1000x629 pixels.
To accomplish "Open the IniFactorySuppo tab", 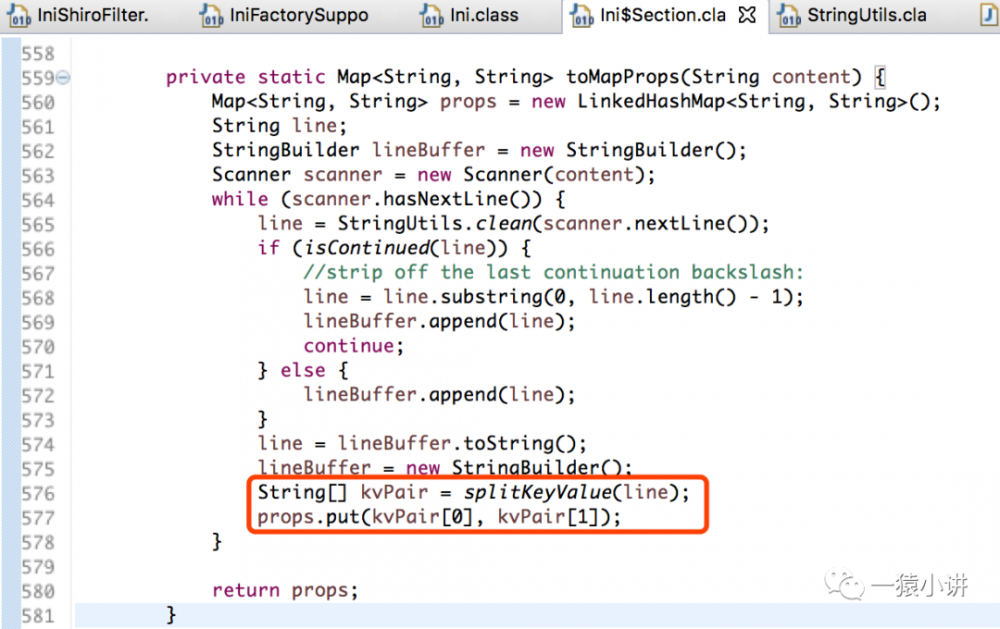I will 284,15.
